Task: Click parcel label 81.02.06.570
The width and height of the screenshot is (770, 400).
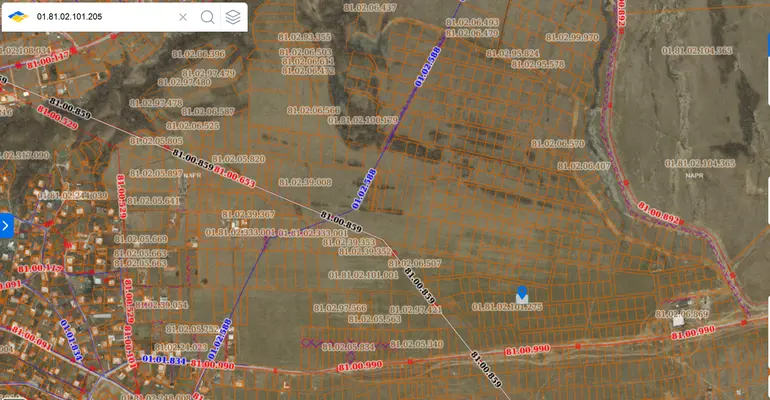Action: 558,144
